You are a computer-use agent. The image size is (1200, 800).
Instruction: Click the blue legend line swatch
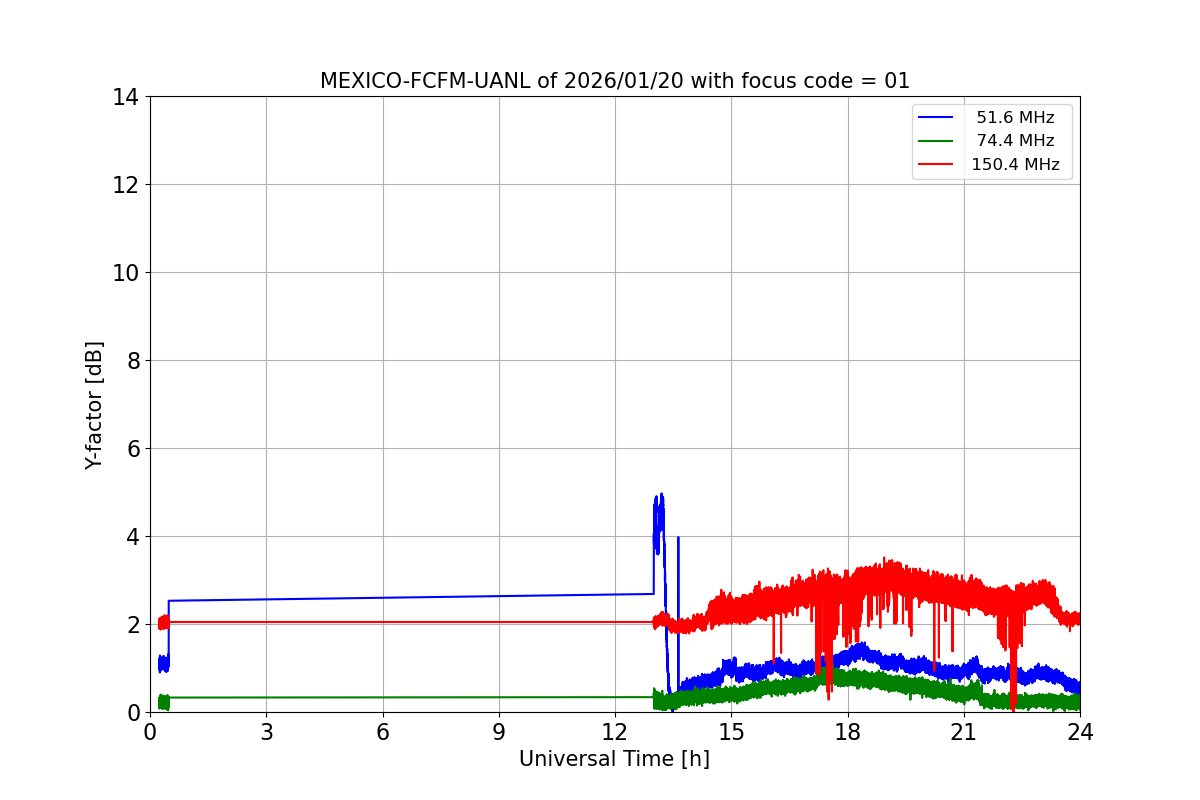click(x=937, y=118)
